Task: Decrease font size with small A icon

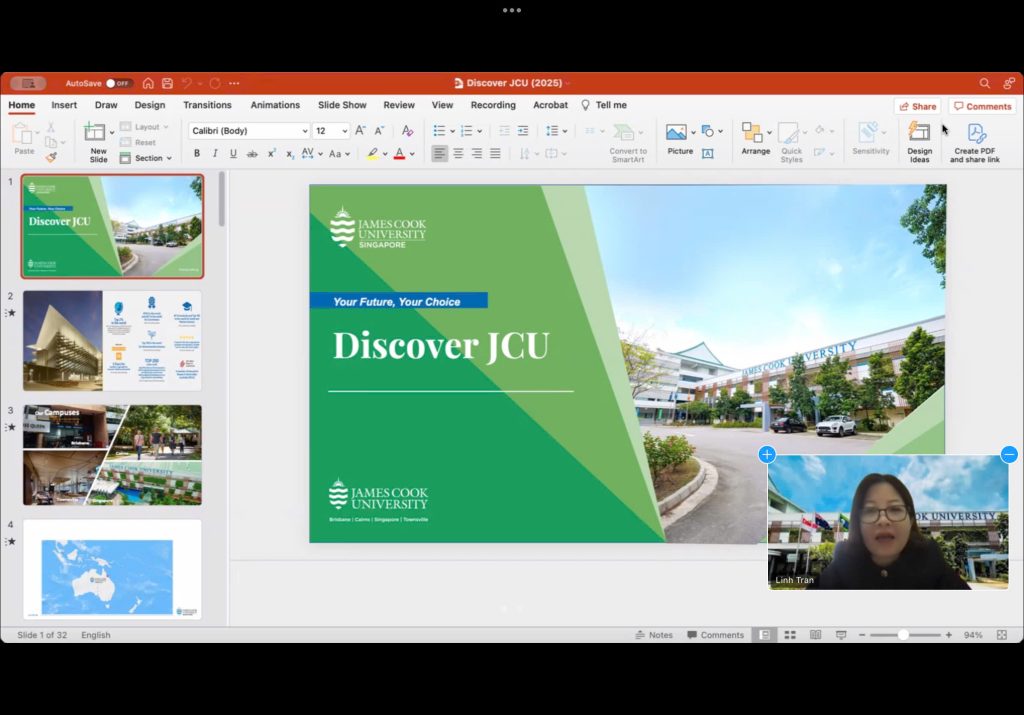Action: (x=379, y=131)
